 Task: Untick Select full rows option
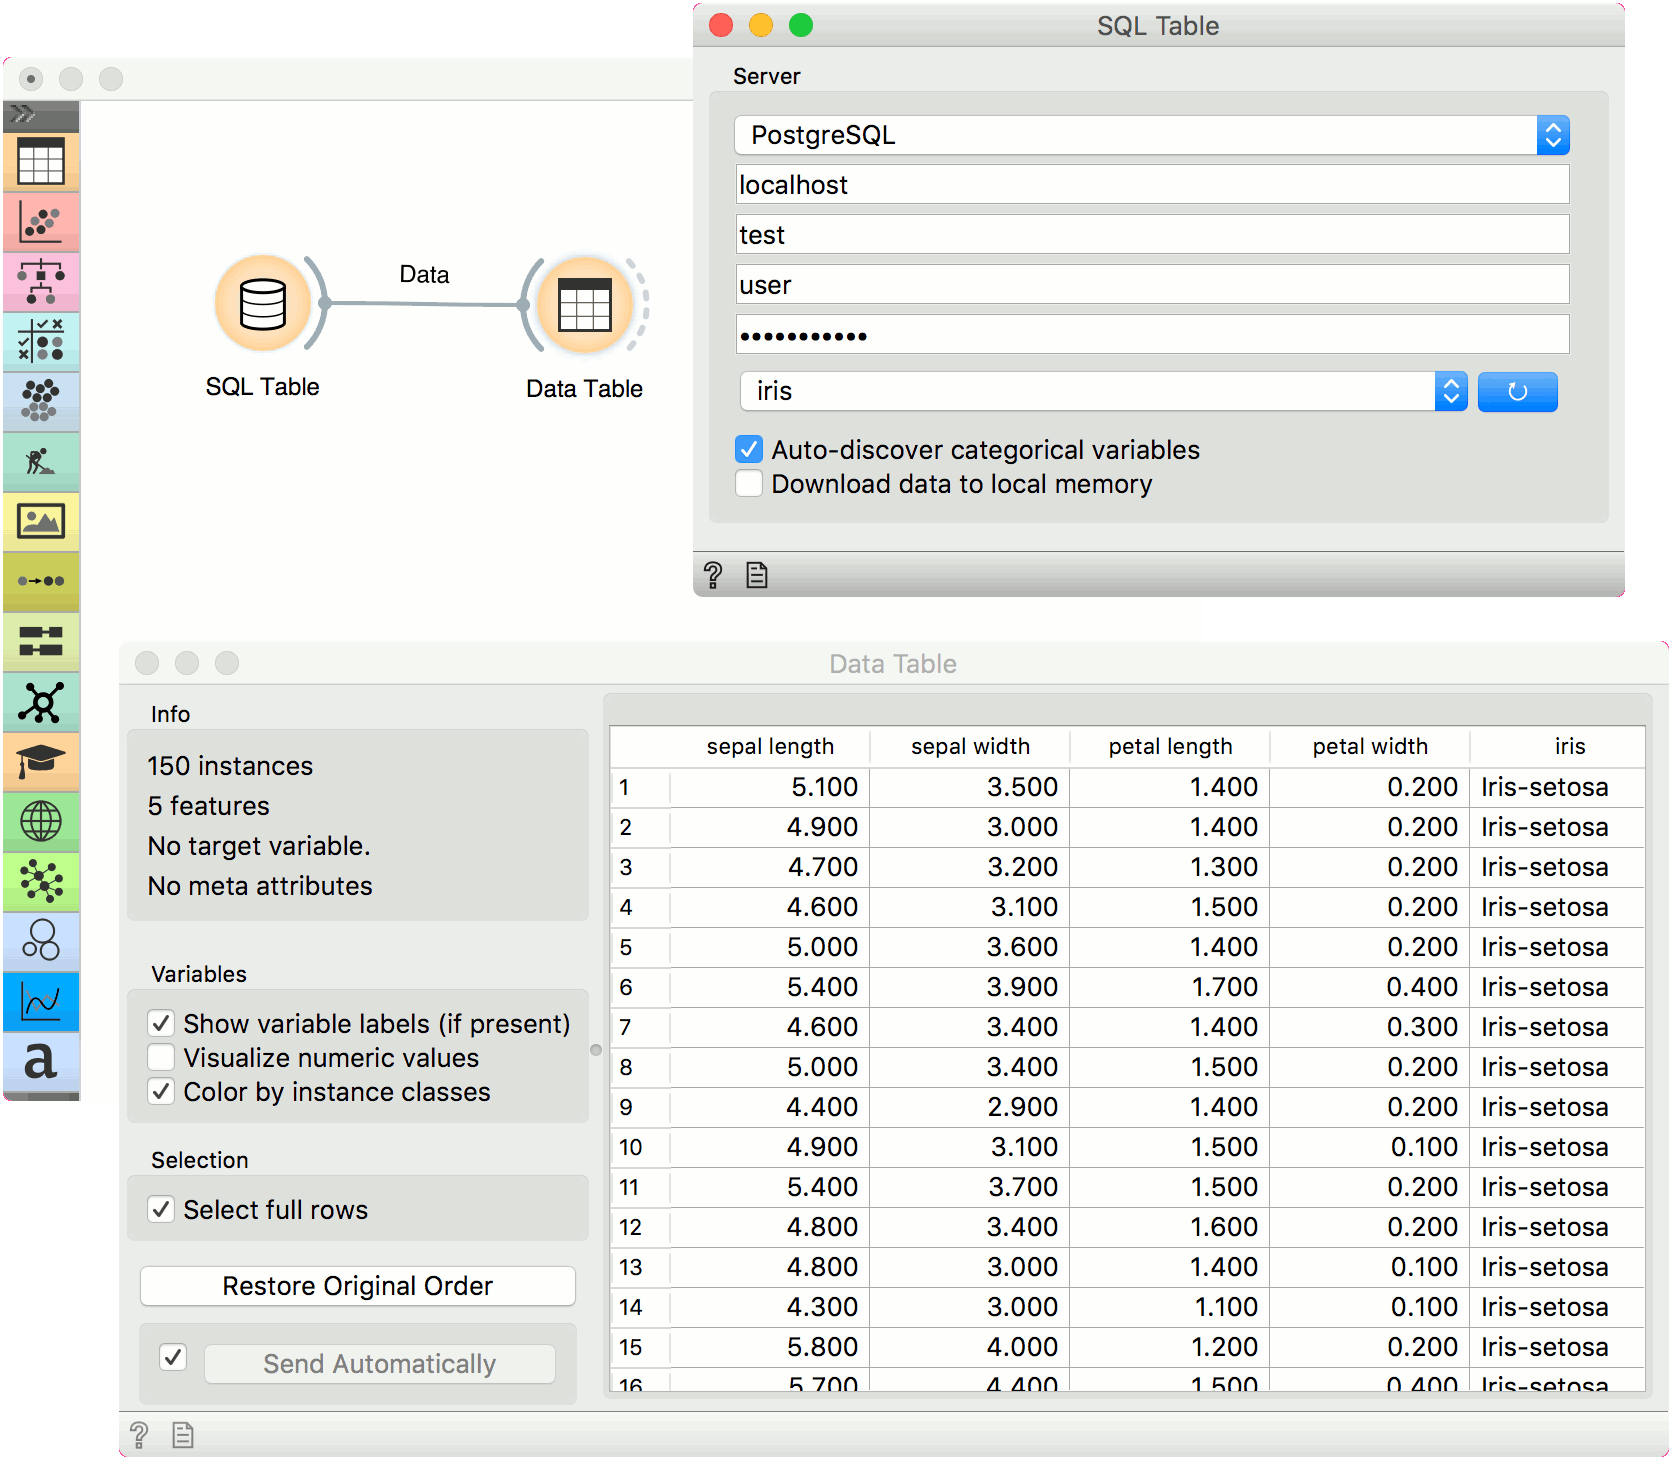tap(161, 1209)
